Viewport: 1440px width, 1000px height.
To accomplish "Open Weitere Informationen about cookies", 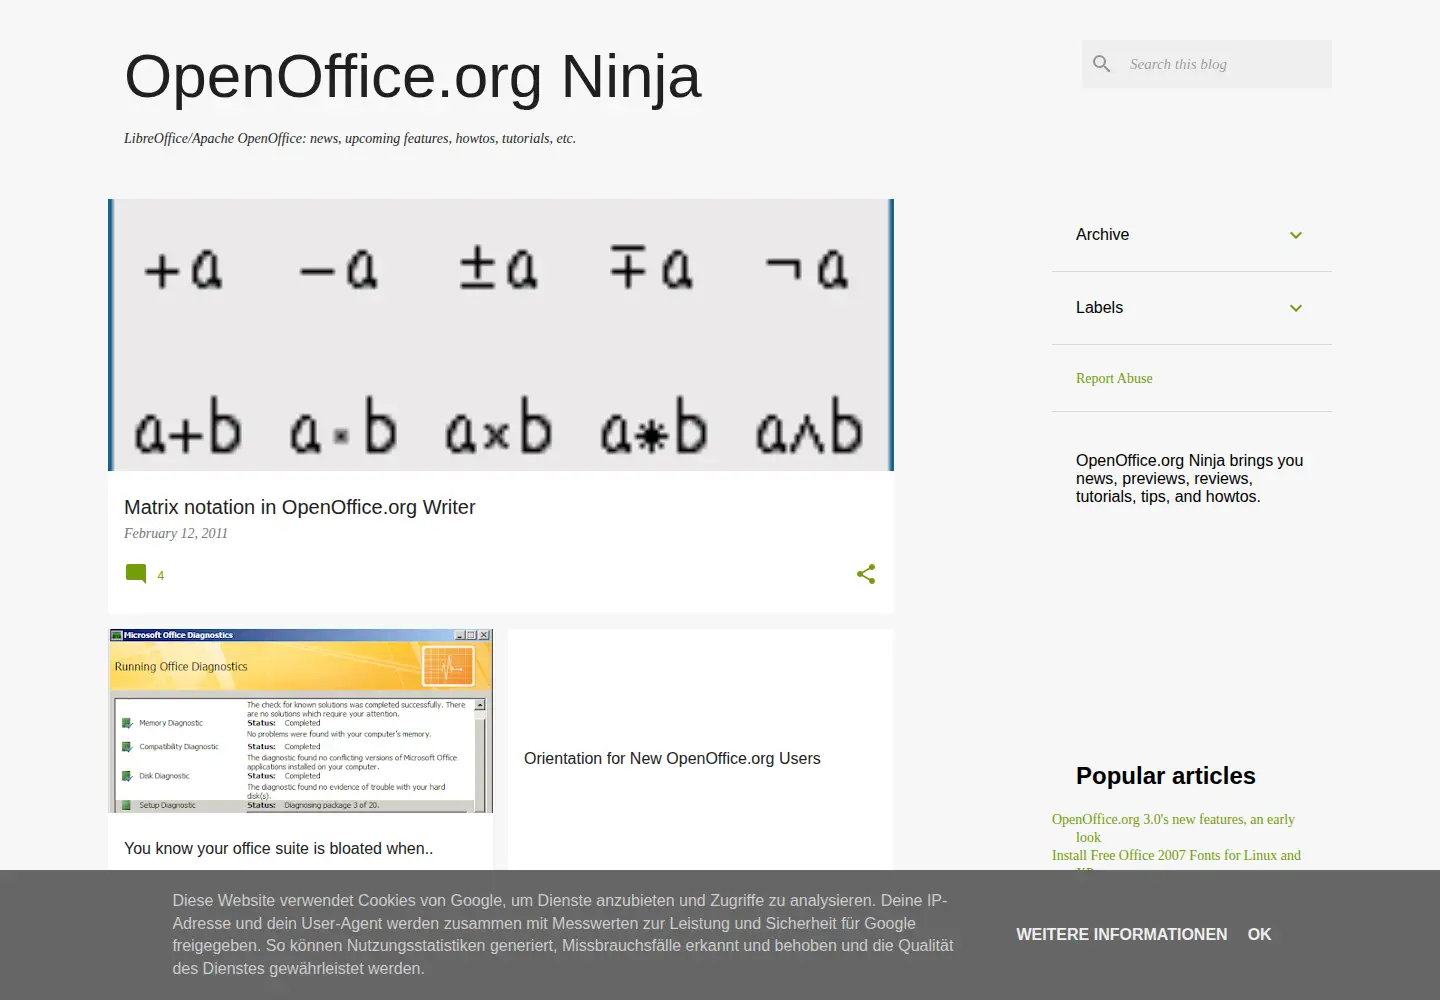I will tap(1122, 934).
